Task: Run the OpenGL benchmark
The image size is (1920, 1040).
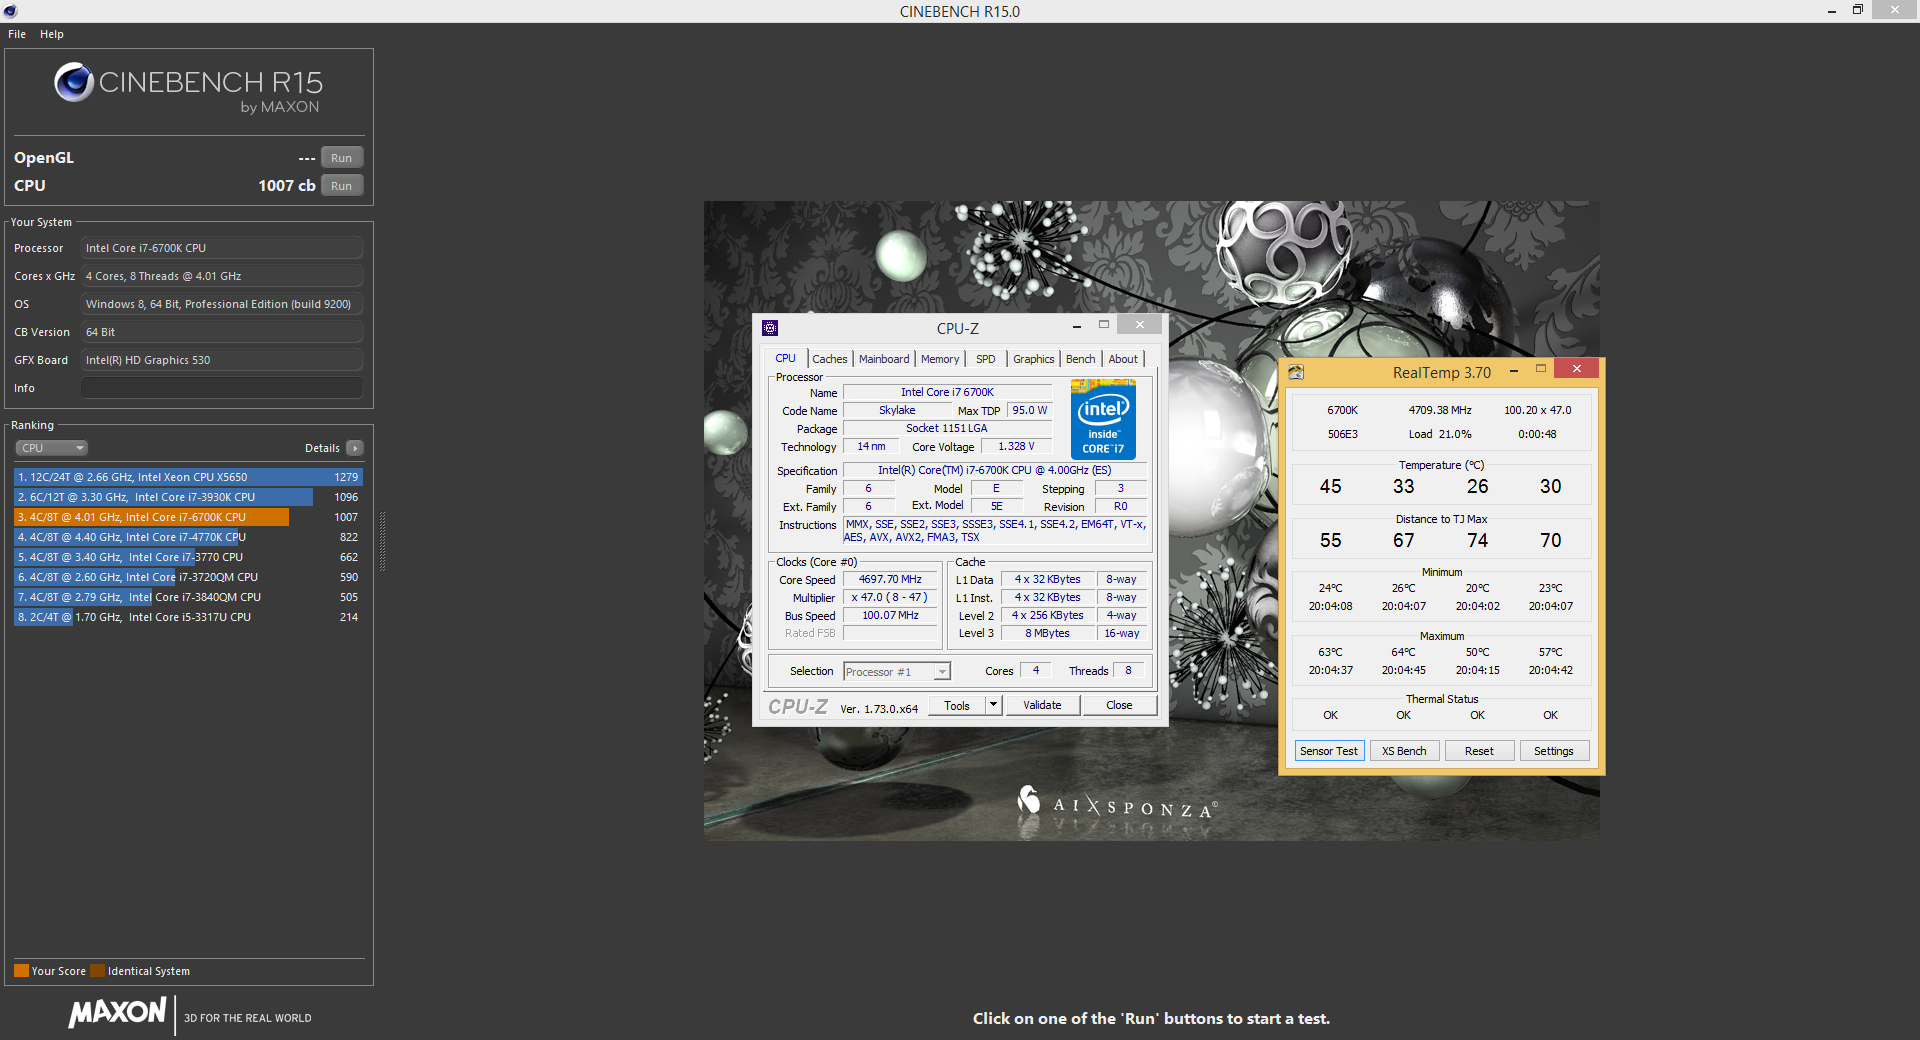Action: (342, 158)
